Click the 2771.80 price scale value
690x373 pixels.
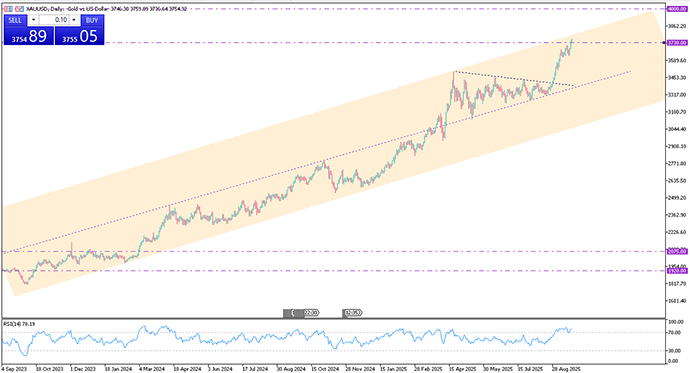coord(677,163)
